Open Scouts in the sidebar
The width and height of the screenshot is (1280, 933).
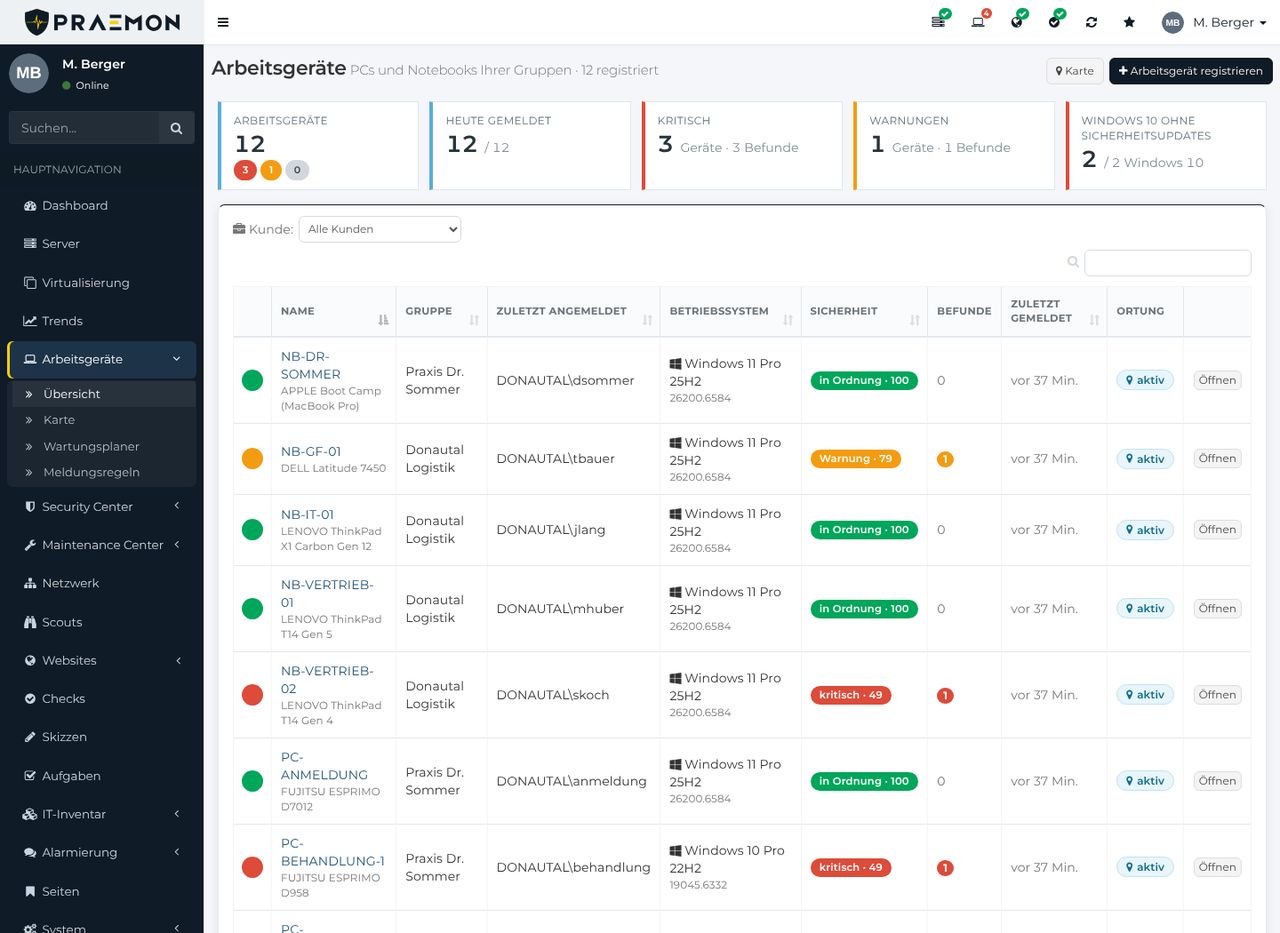[x=102, y=622]
